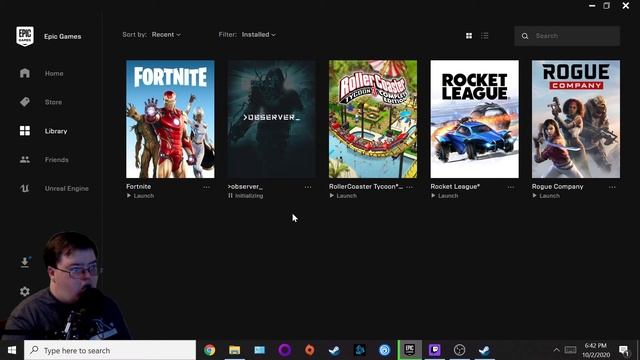Open the Unreal Engine icon
The width and height of the screenshot is (640, 360).
25,188
